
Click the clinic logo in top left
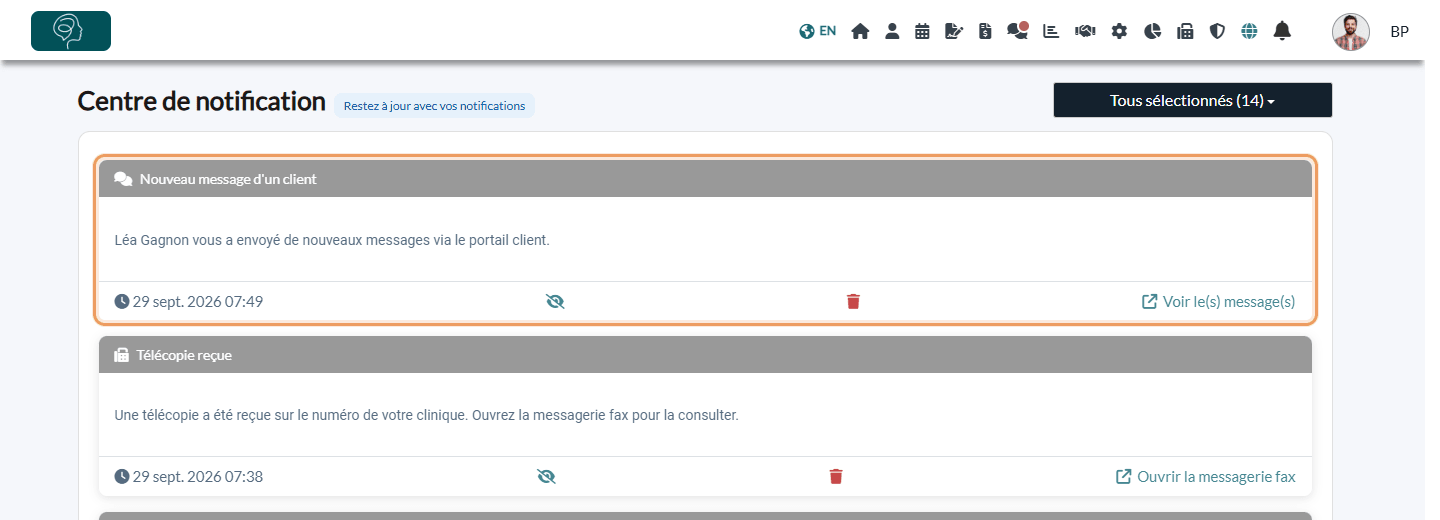click(71, 31)
